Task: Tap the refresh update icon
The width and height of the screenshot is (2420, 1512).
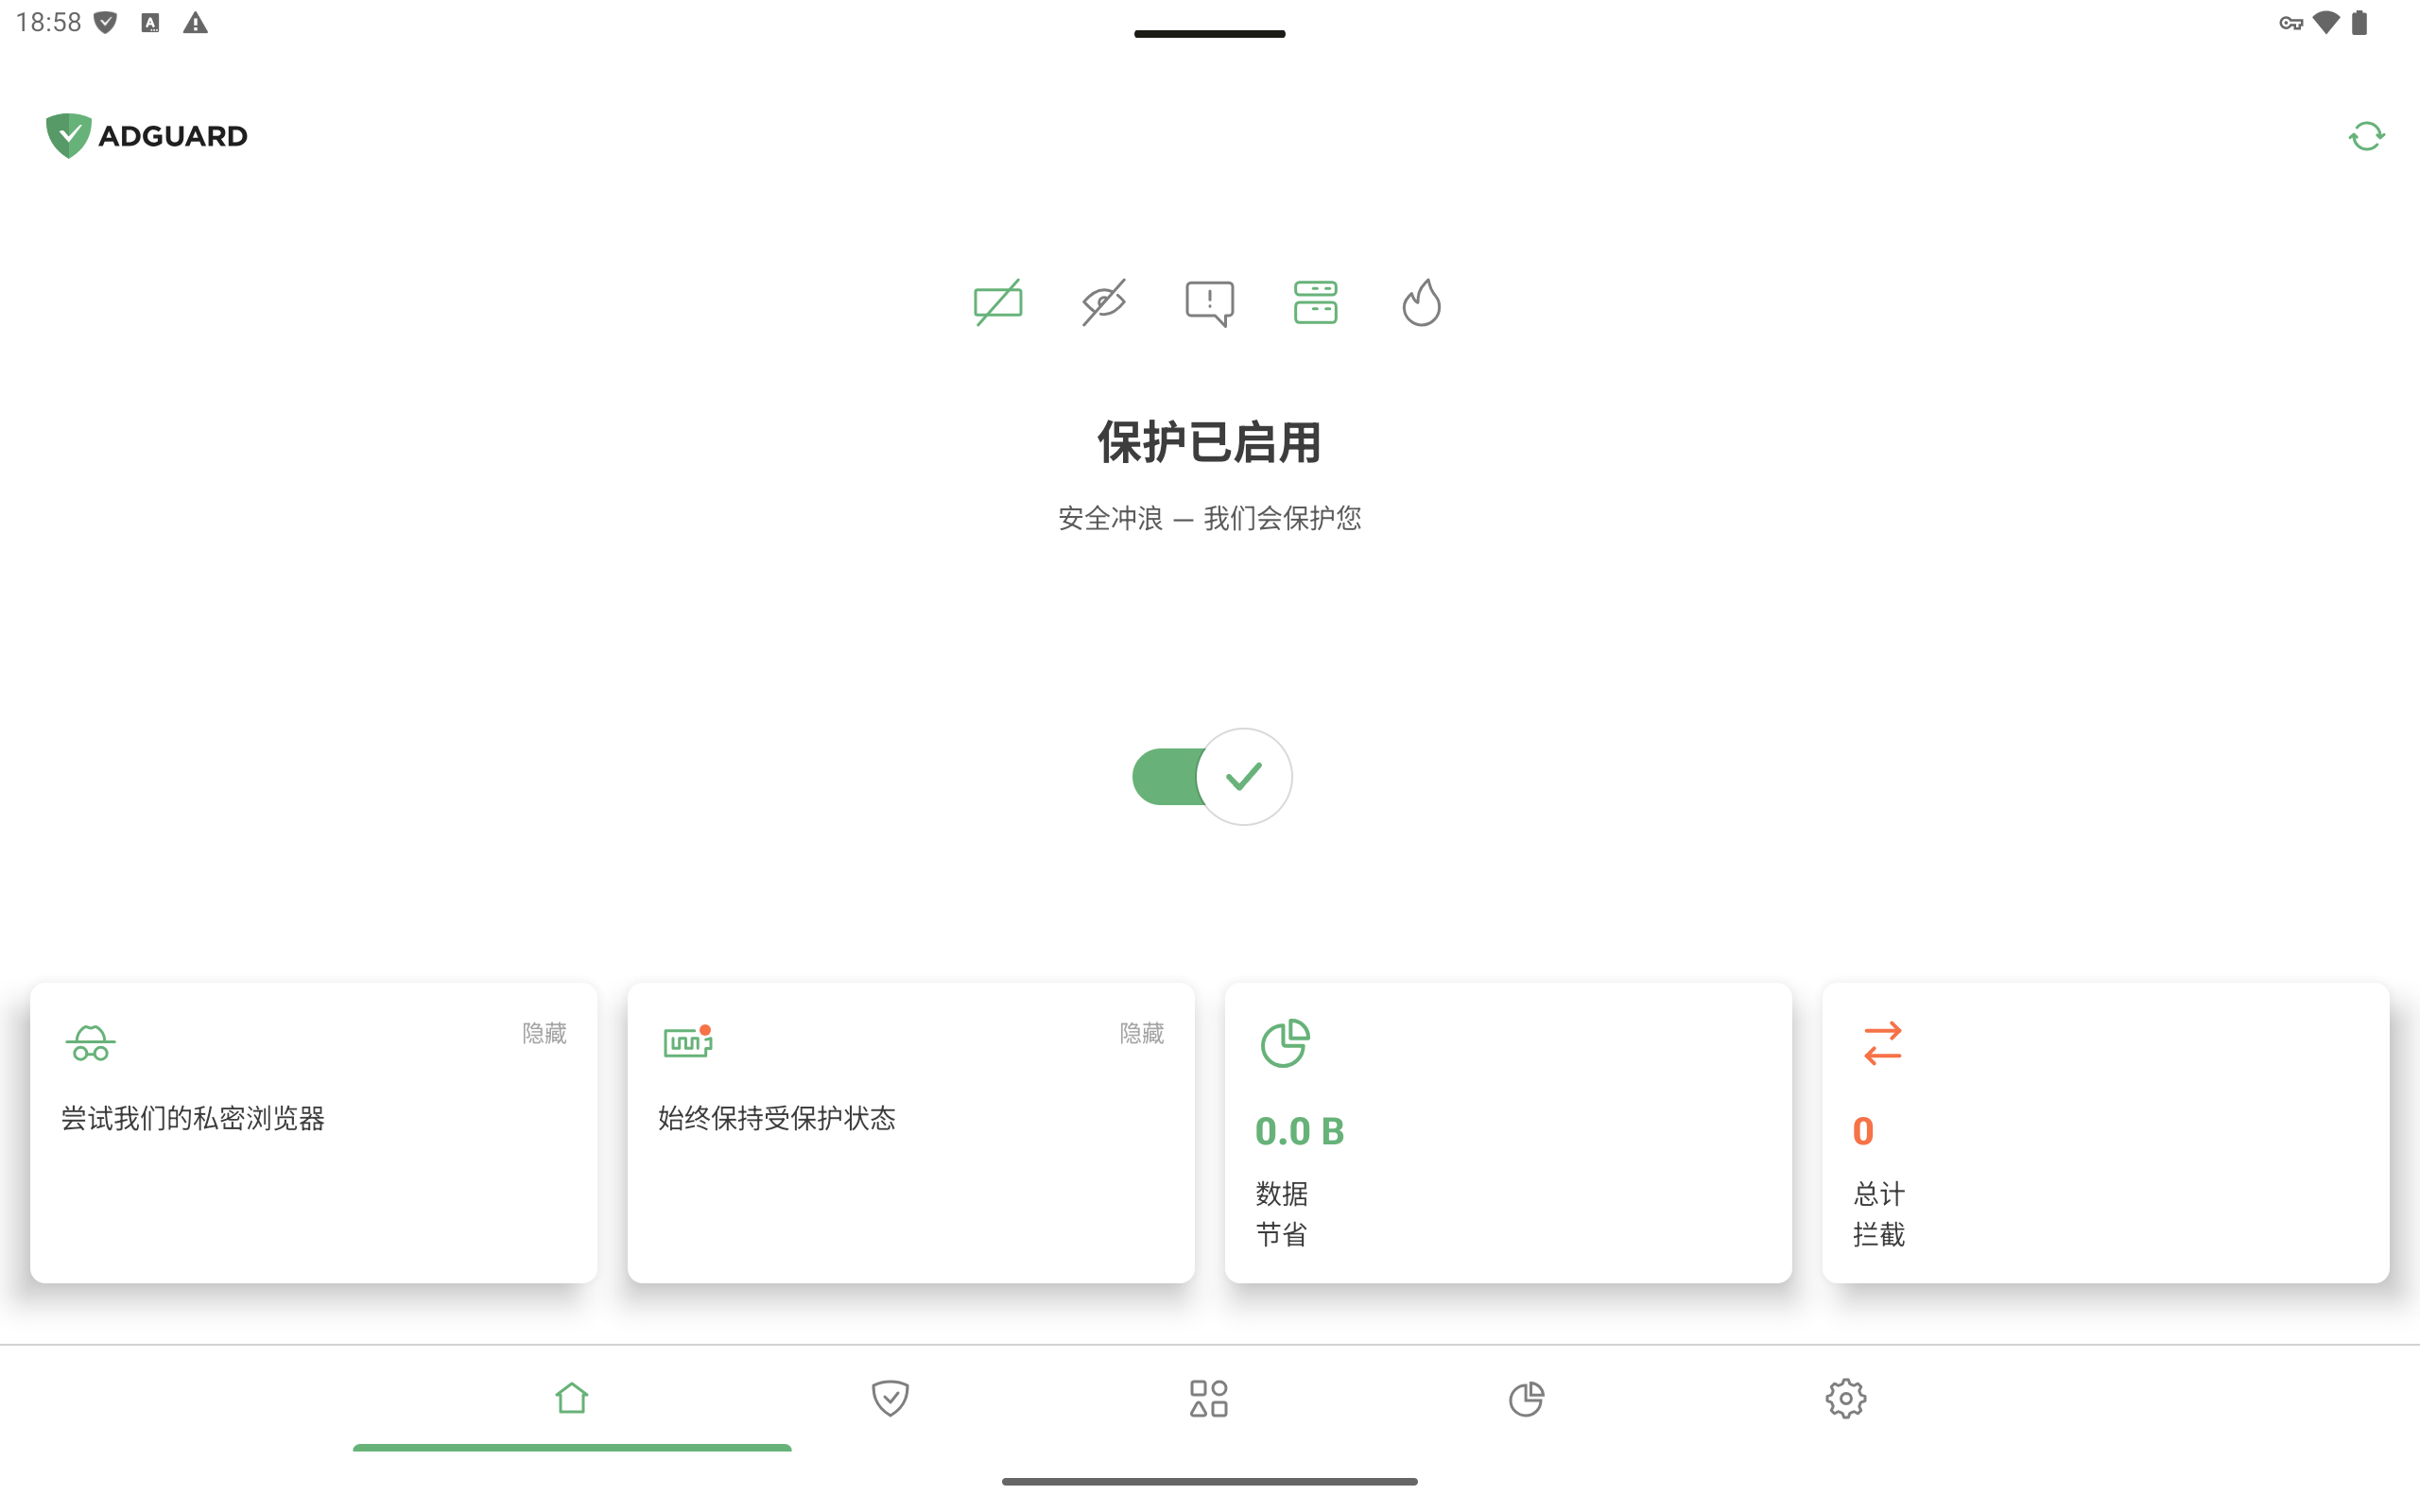Action: pyautogui.click(x=2366, y=136)
